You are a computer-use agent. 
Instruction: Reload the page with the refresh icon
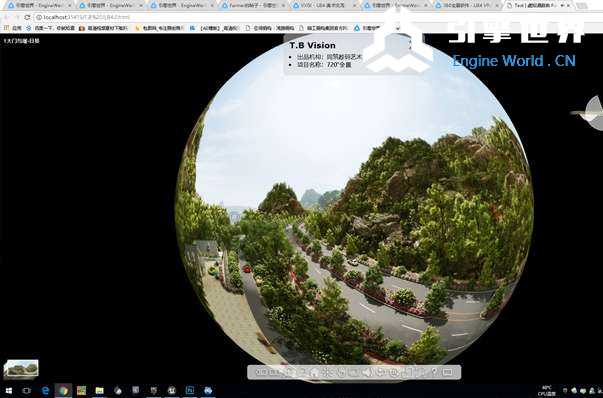tap(27, 17)
